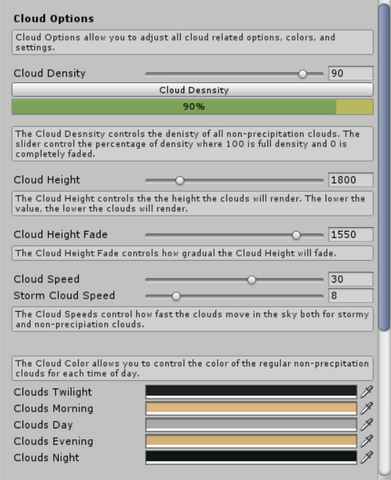Click the Cloud Color help text box
391x480 pixels.
coord(193,368)
